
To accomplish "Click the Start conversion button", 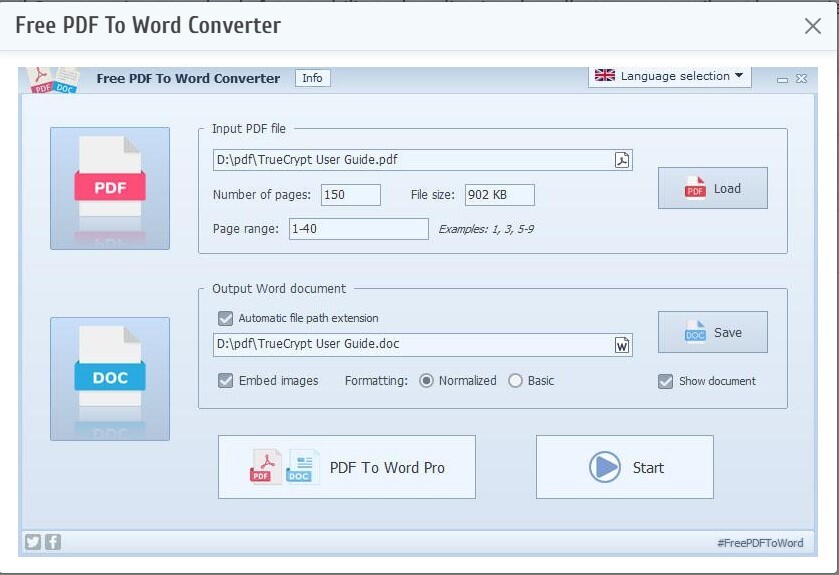I will click(x=624, y=467).
